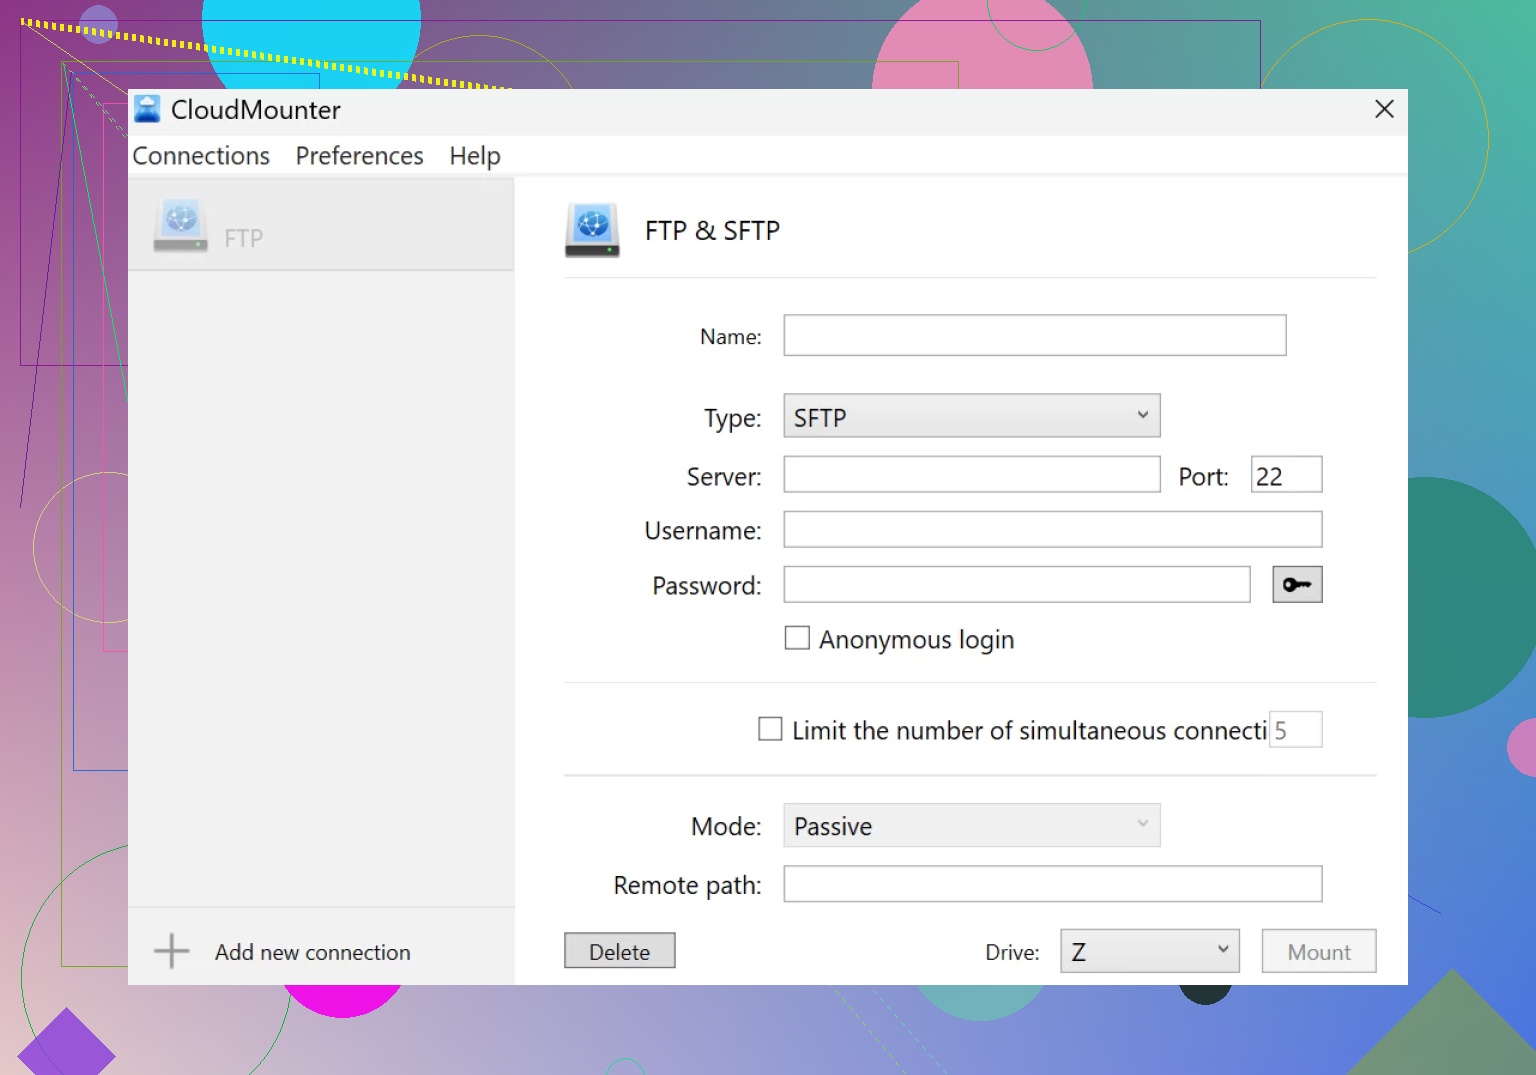The width and height of the screenshot is (1536, 1075).
Task: Click into the Server address field
Action: tap(971, 475)
